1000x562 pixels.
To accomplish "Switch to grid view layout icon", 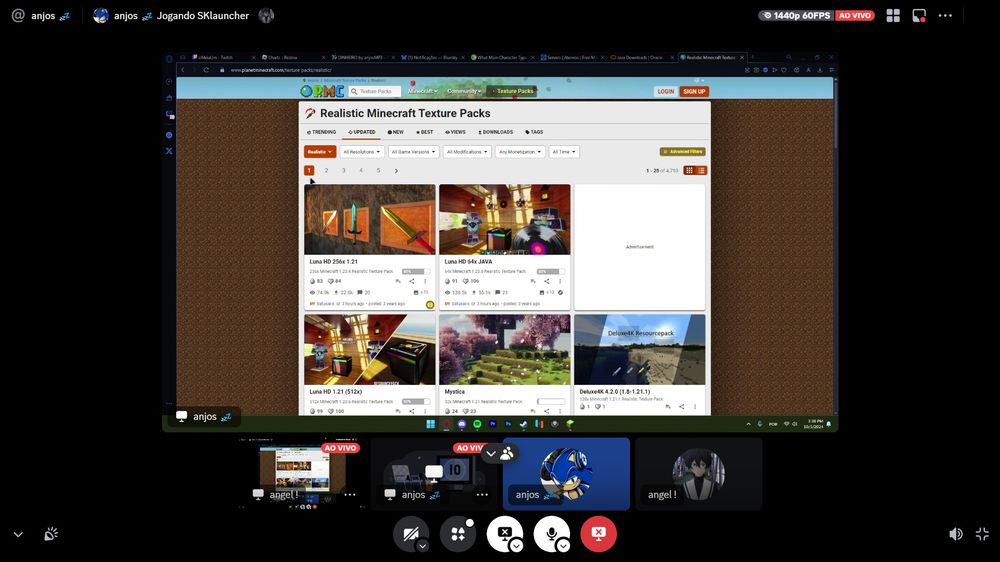I will tap(893, 15).
